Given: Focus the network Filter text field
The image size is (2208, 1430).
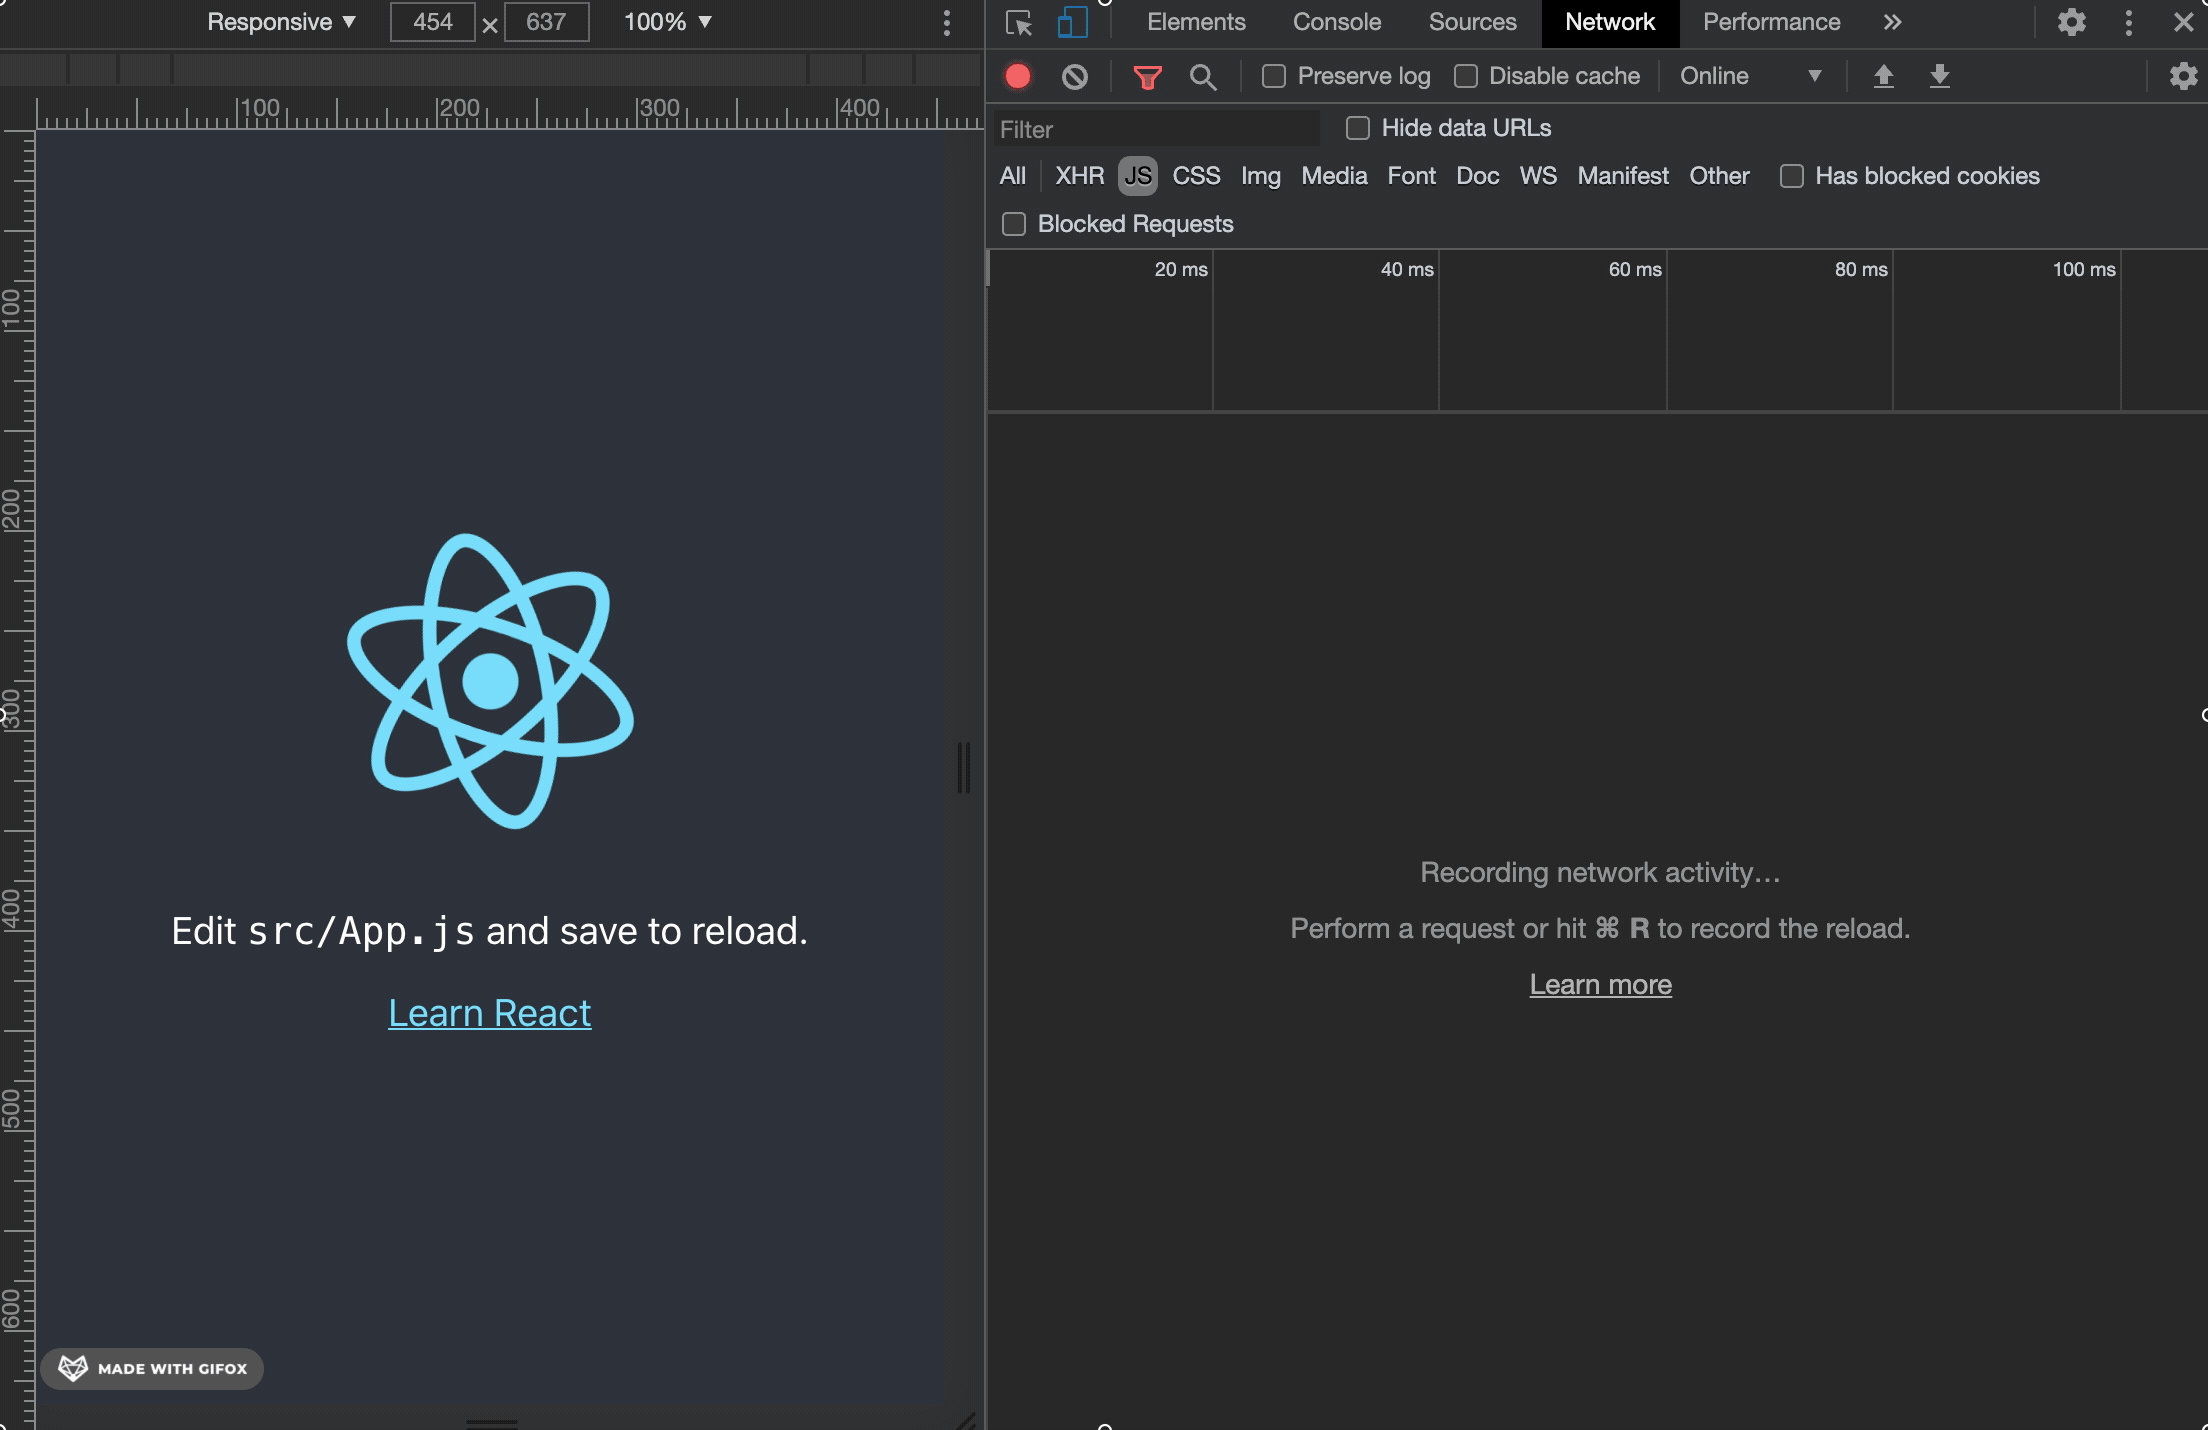Looking at the screenshot, I should [x=1155, y=129].
